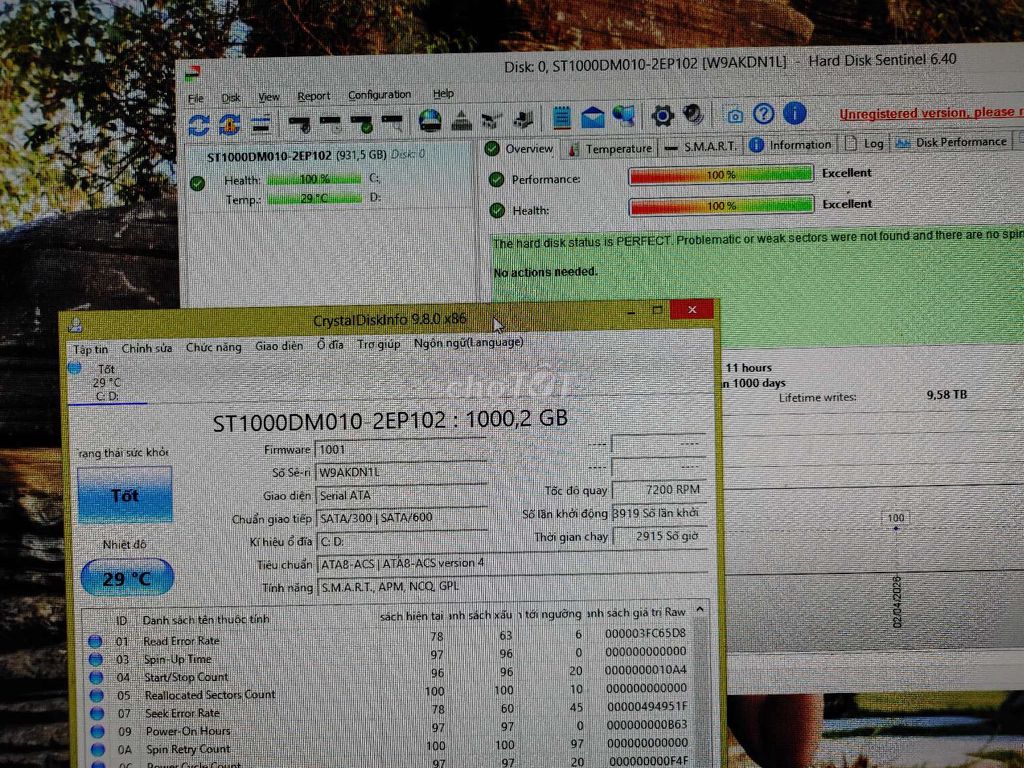Open configuration via the gear icon
The image size is (1024, 768).
point(662,116)
